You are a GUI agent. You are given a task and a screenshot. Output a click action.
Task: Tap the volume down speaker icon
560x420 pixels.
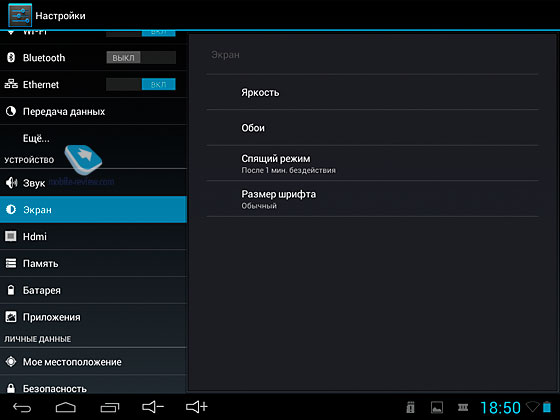[x=153, y=407]
